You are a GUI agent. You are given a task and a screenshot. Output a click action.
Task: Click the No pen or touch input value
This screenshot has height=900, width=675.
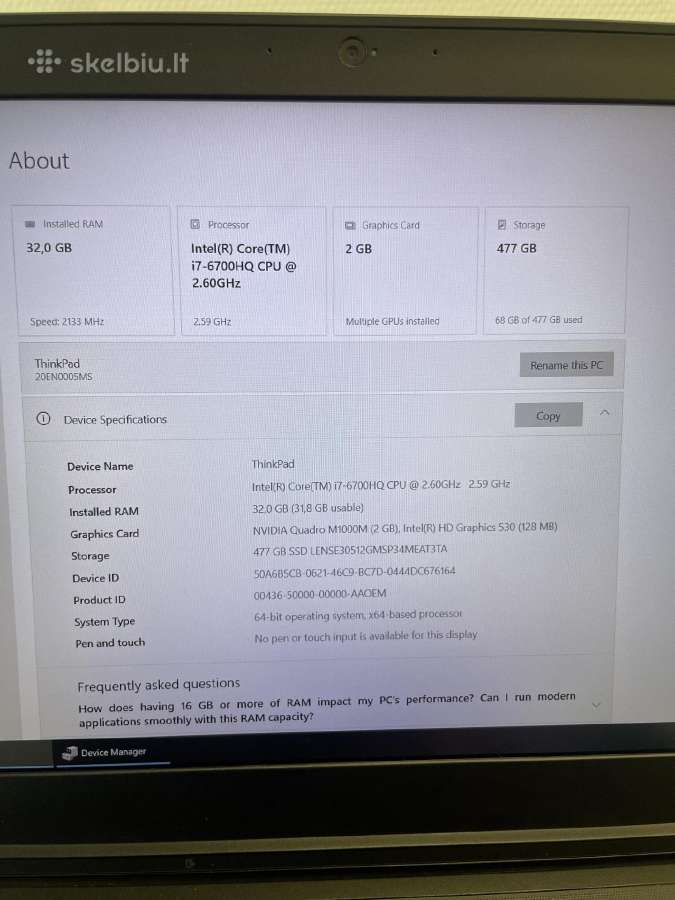click(366, 636)
